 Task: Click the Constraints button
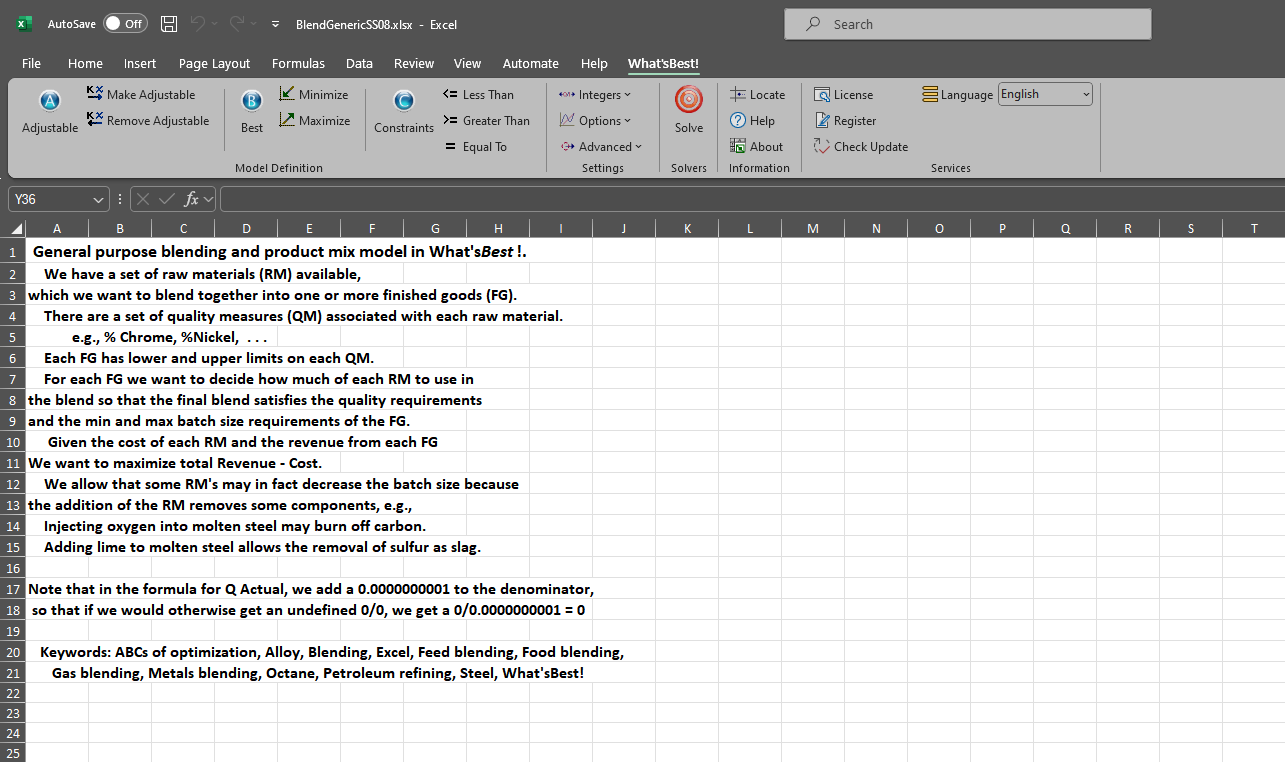(404, 111)
